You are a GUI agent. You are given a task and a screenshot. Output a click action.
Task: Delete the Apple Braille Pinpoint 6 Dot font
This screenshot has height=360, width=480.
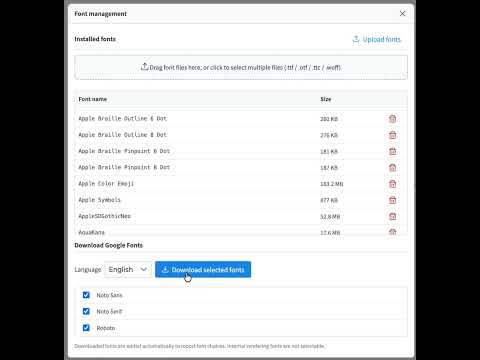pos(392,151)
